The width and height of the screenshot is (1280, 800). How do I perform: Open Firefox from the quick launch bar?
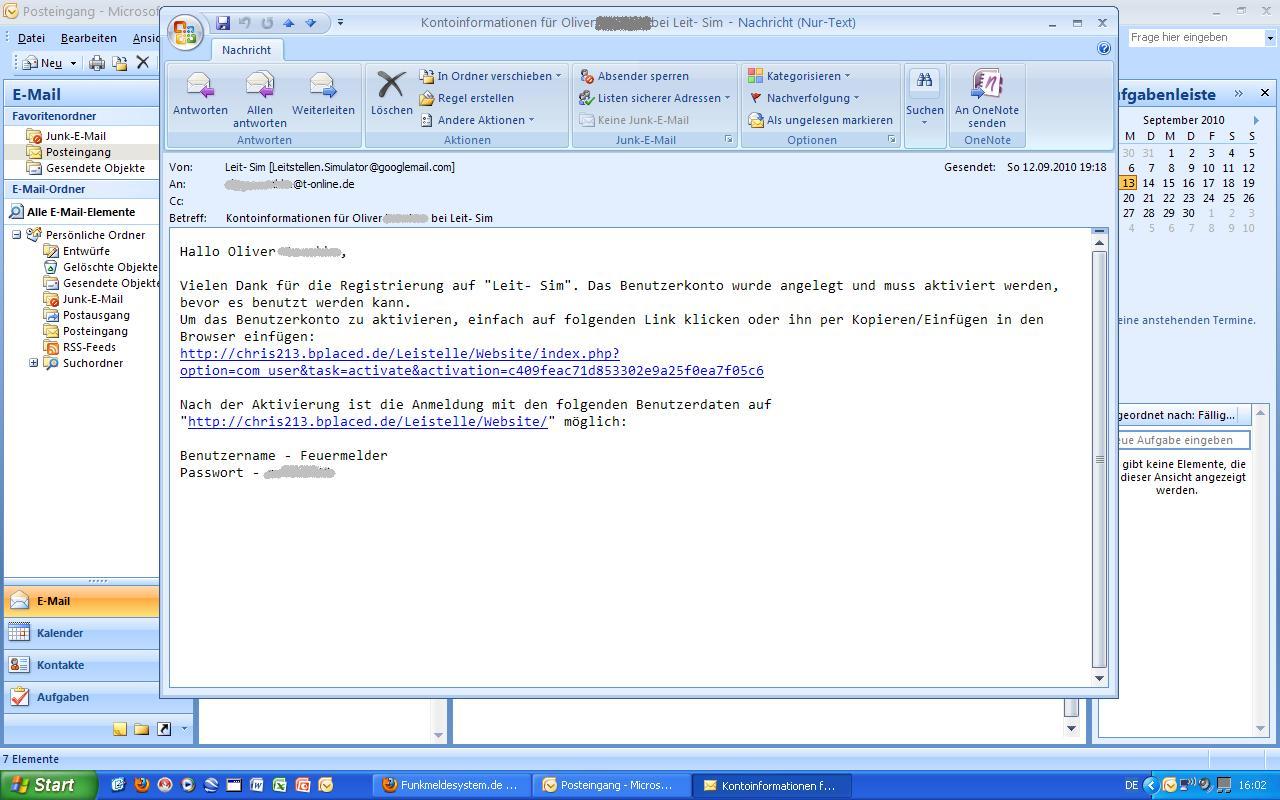coord(141,785)
